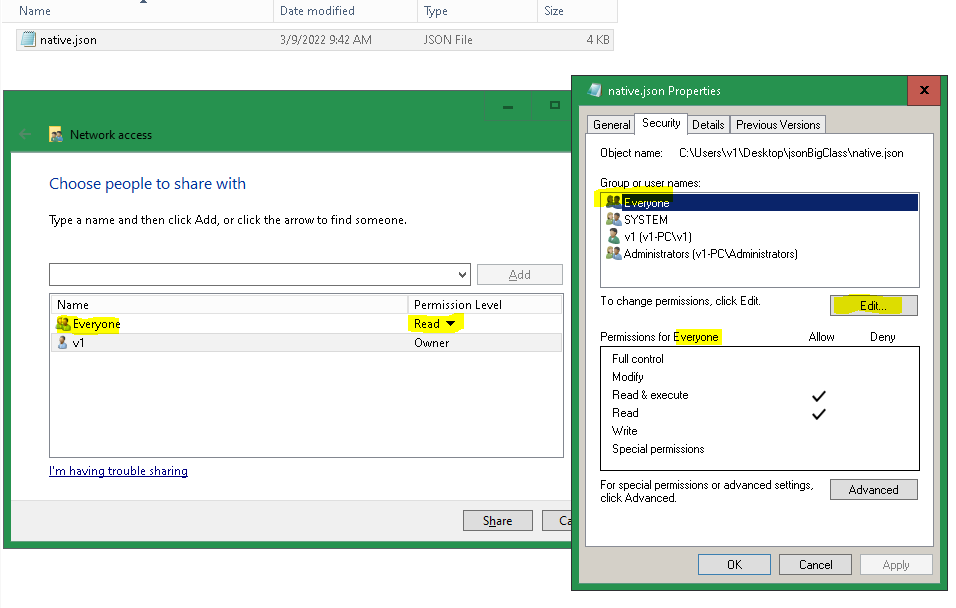Click the Administrators group icon
This screenshot has width=956, height=608.
[x=614, y=253]
